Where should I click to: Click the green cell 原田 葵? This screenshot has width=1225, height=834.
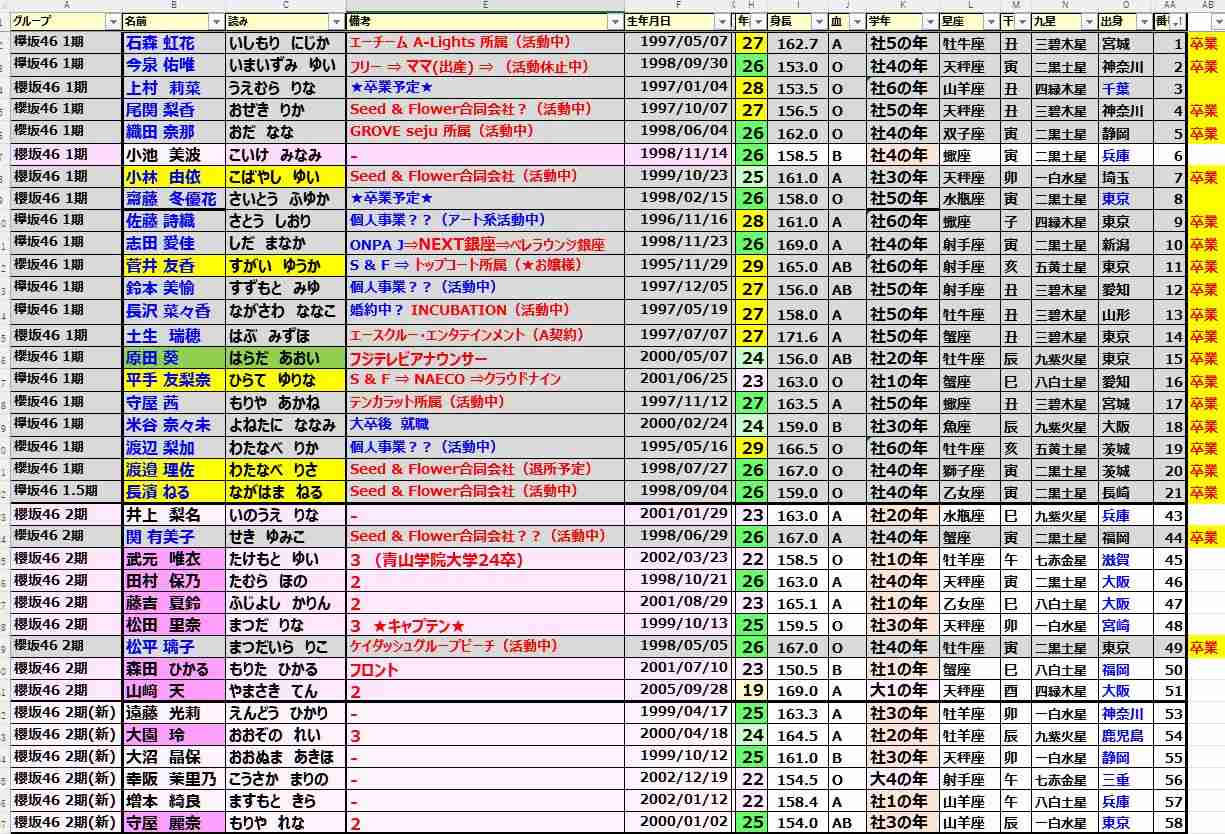(174, 358)
